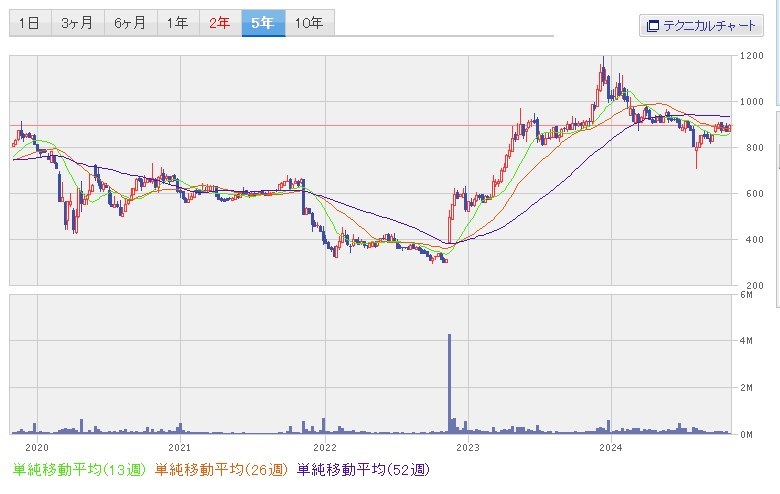Click the green 単純移動平均(13週) legend label
Viewport: 780px width, 494px height.
pyautogui.click(x=76, y=468)
